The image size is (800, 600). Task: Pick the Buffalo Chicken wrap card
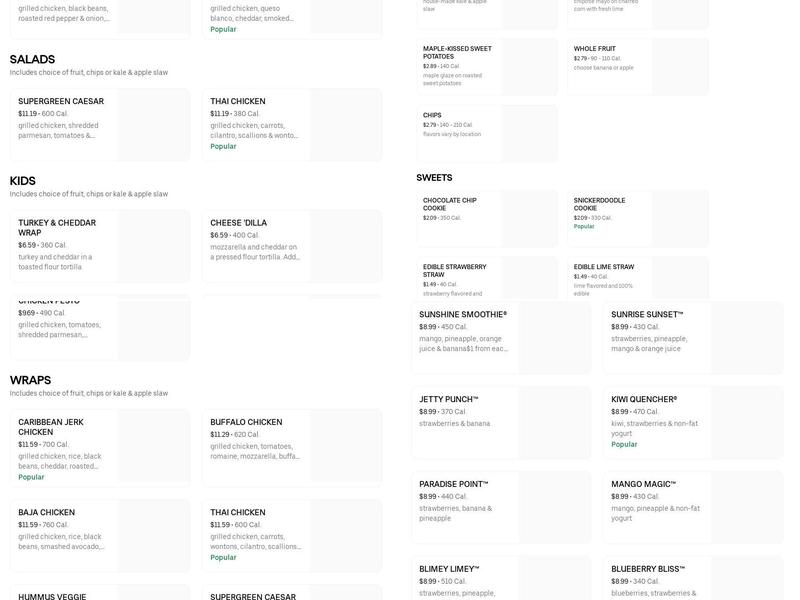[295, 448]
